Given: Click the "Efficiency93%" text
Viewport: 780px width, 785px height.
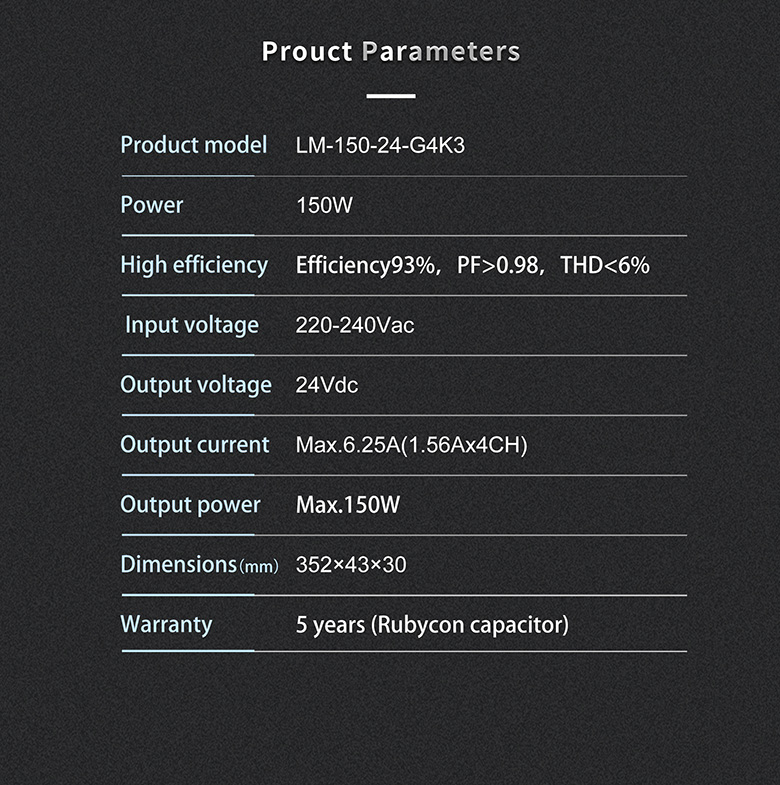Looking at the screenshot, I should point(366,266).
